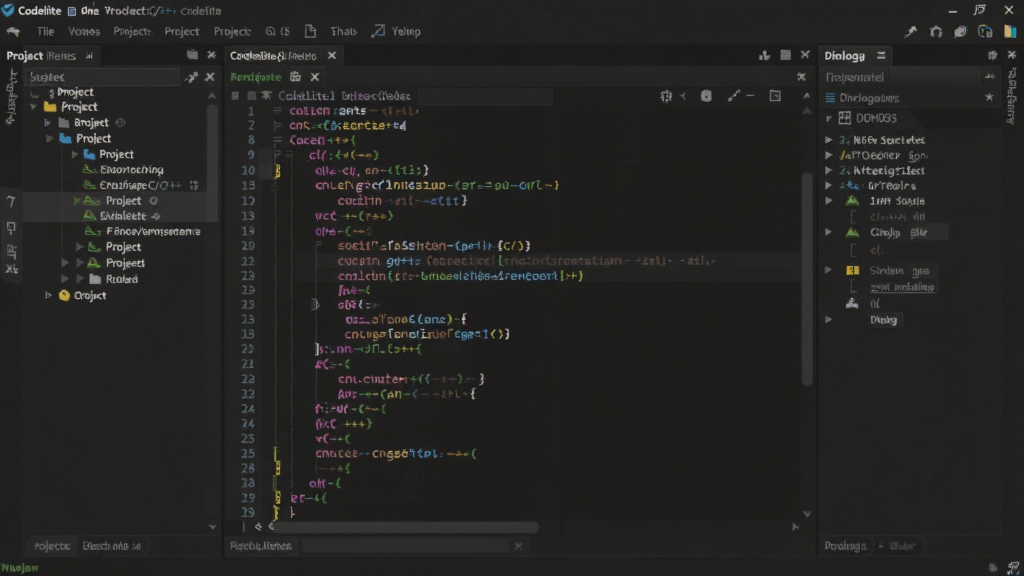
Task: Click the home icon in the main toolbar
Action: click(936, 31)
